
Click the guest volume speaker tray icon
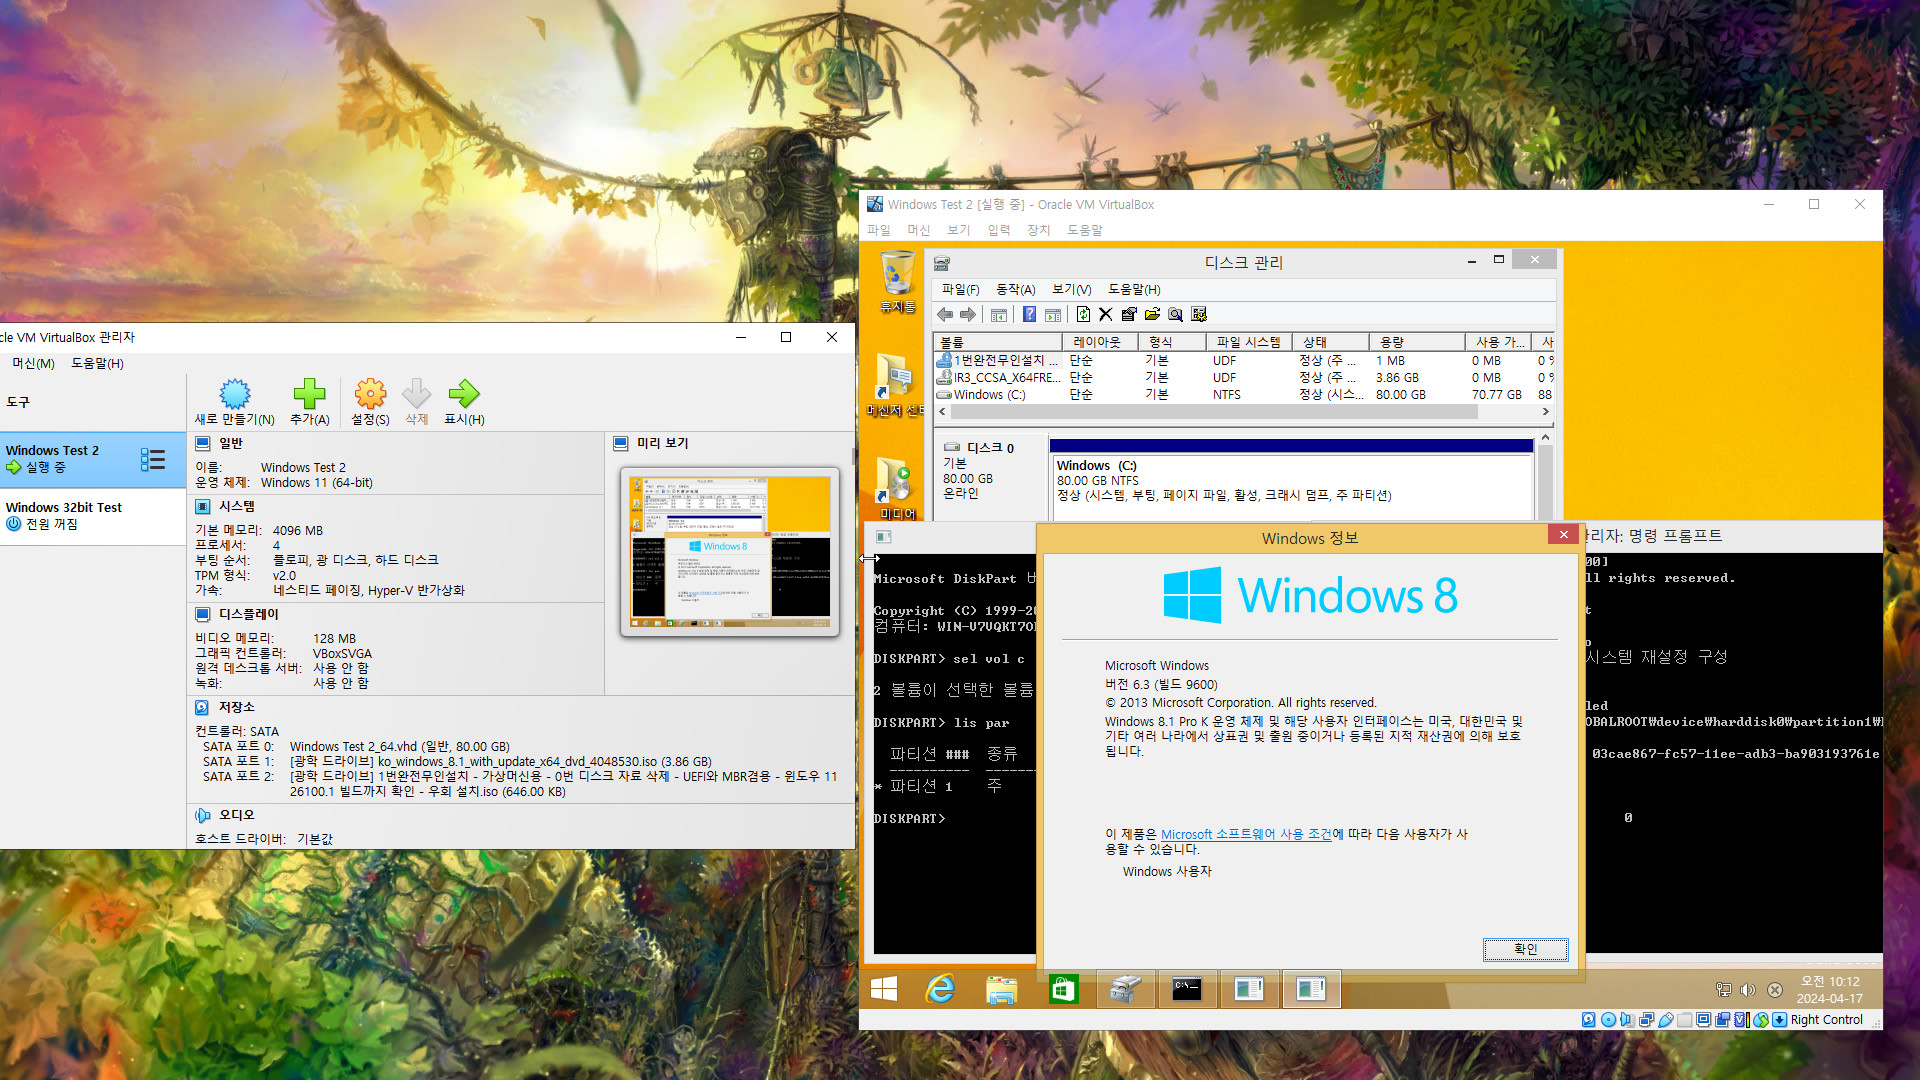tap(1748, 990)
